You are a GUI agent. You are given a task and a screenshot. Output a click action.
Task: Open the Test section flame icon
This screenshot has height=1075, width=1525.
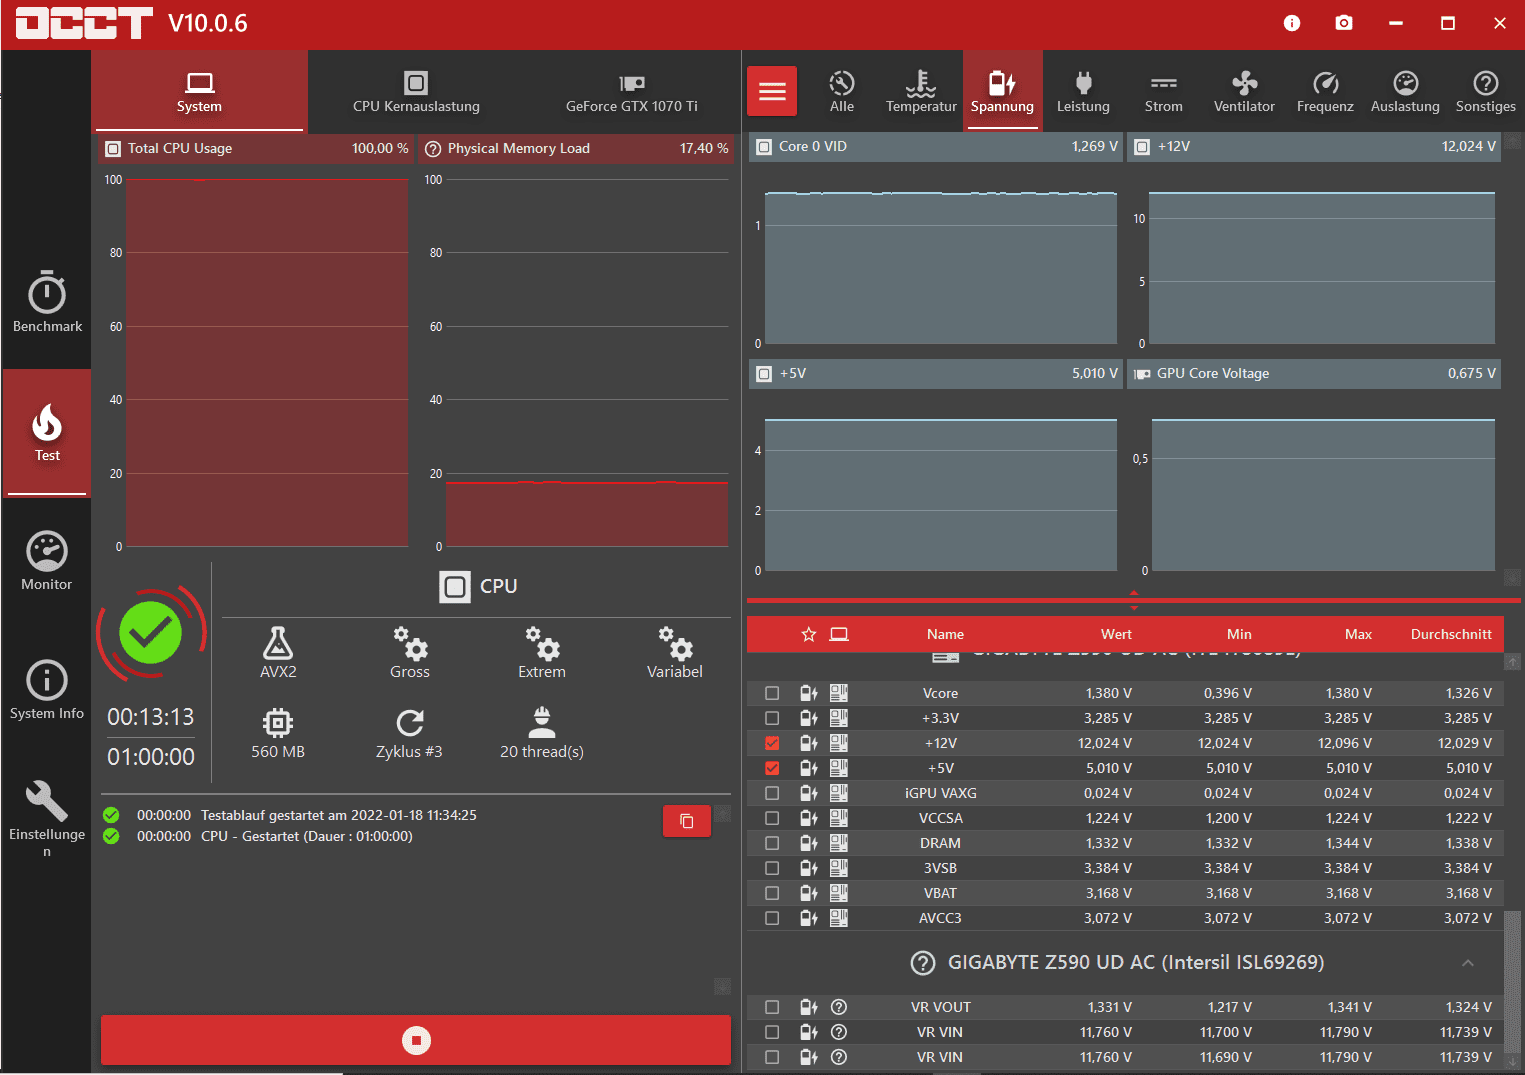(47, 423)
